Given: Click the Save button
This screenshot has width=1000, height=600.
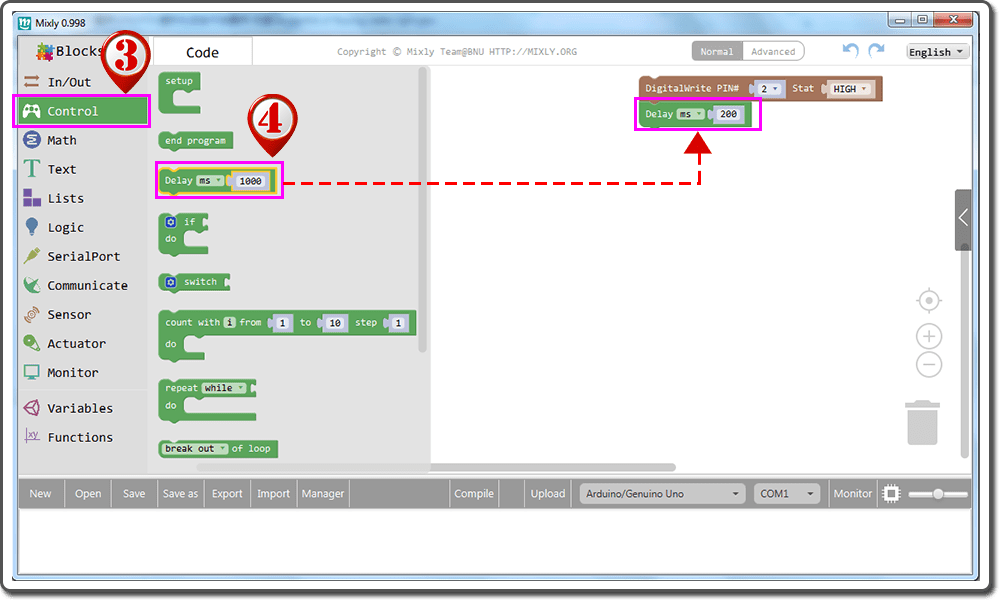Looking at the screenshot, I should (134, 494).
